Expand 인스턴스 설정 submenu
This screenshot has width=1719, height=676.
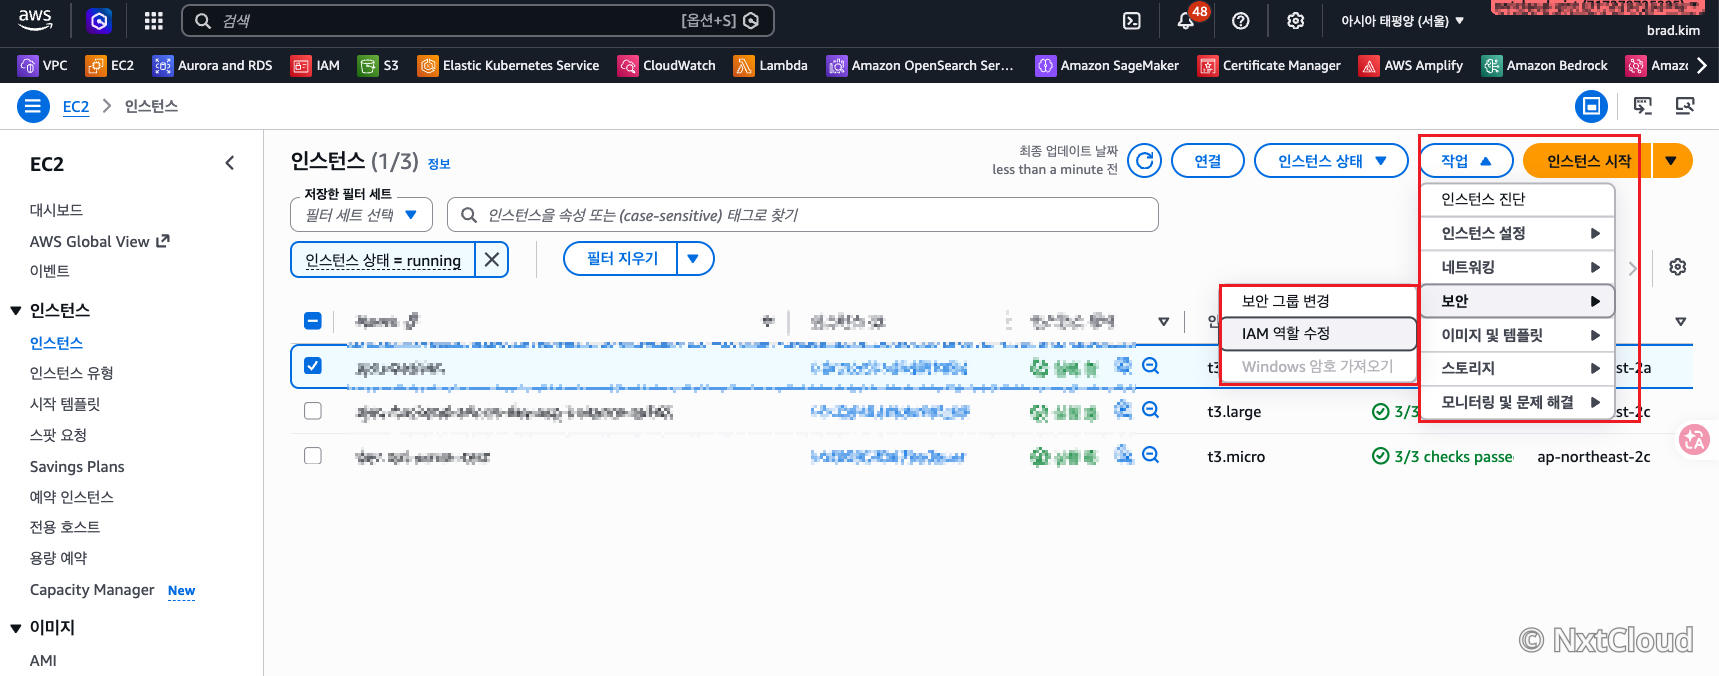tap(1518, 233)
